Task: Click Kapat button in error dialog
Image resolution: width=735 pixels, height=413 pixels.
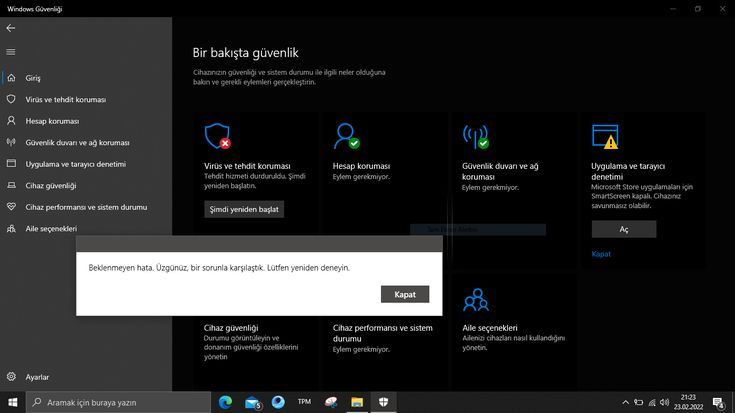Action: 405,294
